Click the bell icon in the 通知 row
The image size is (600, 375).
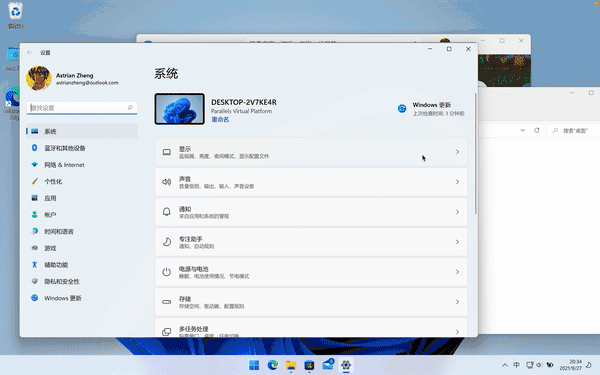[x=166, y=212]
